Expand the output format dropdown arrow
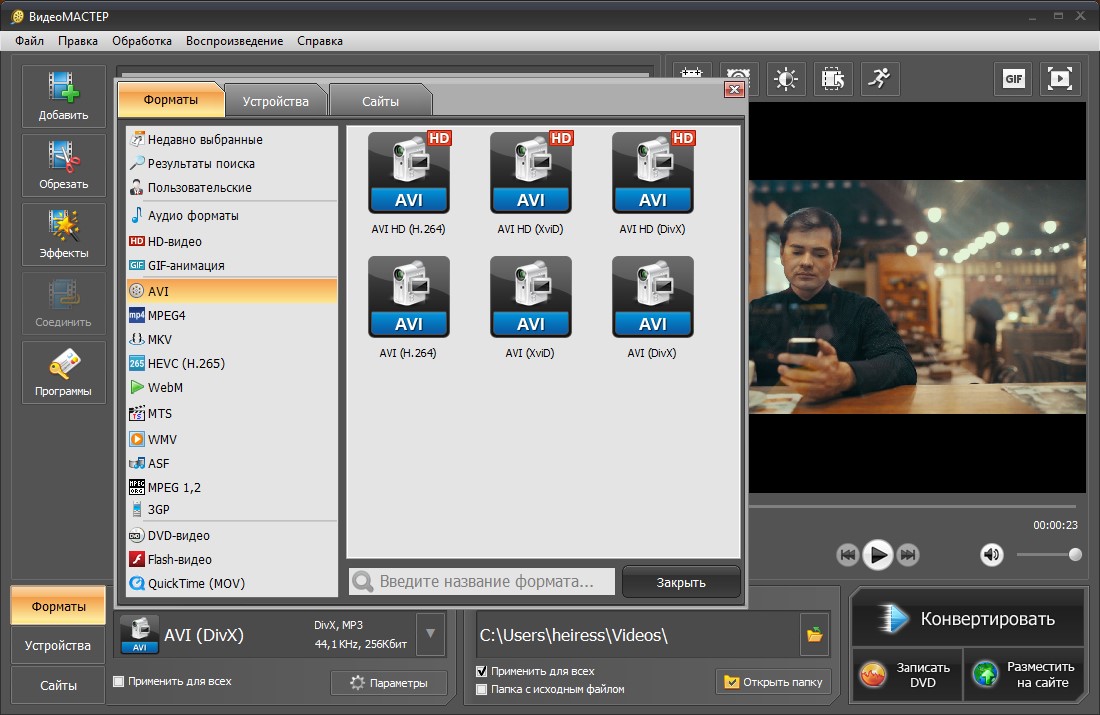Screen dimensions: 1100x715 [x=430, y=634]
